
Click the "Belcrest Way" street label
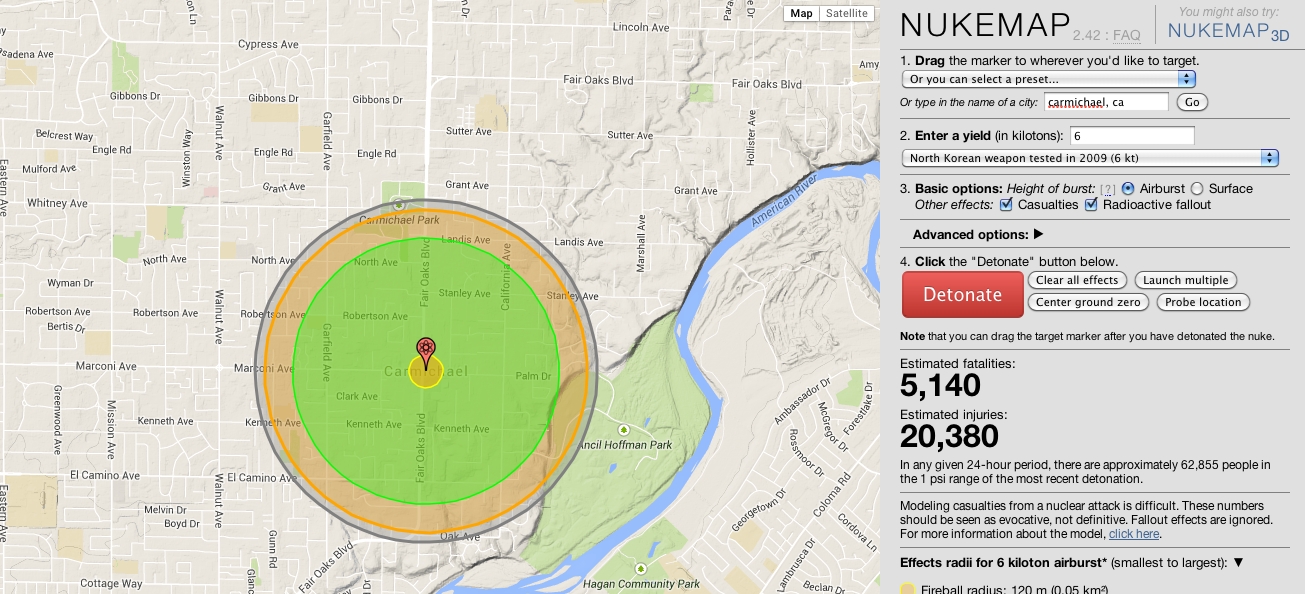pos(64,135)
